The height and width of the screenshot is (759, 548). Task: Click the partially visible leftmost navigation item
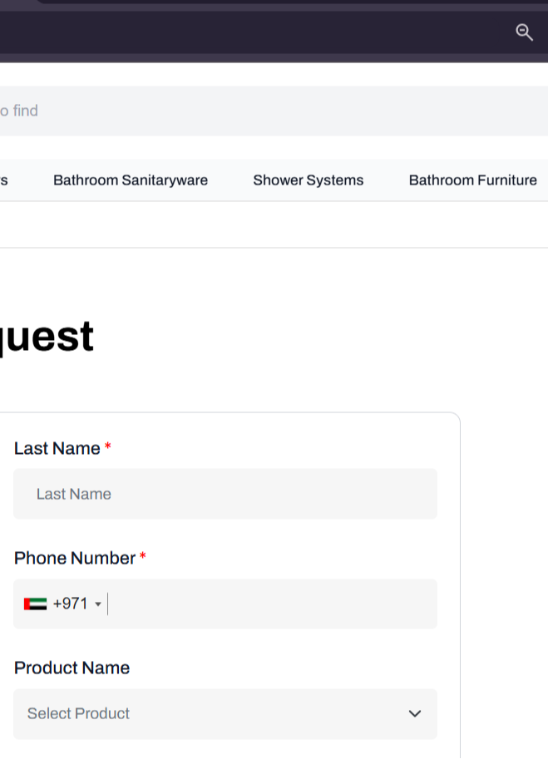point(4,180)
